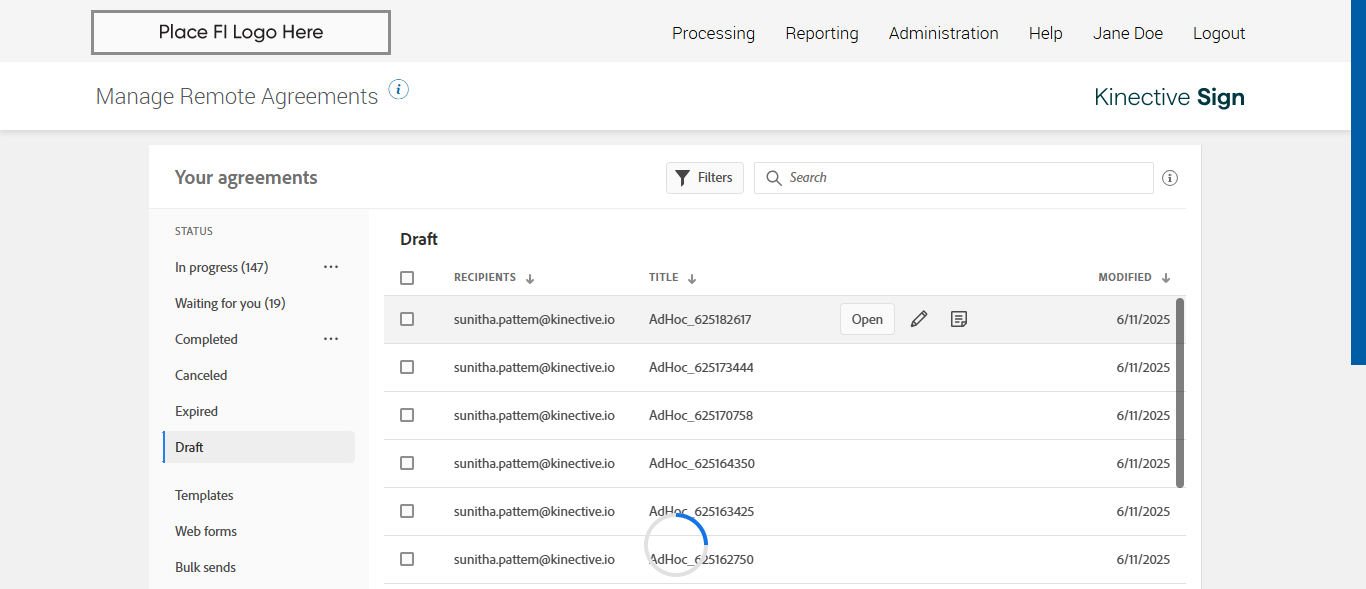Select the checkbox for AdHoc_625164350
This screenshot has height=589, width=1366.
[407, 463]
